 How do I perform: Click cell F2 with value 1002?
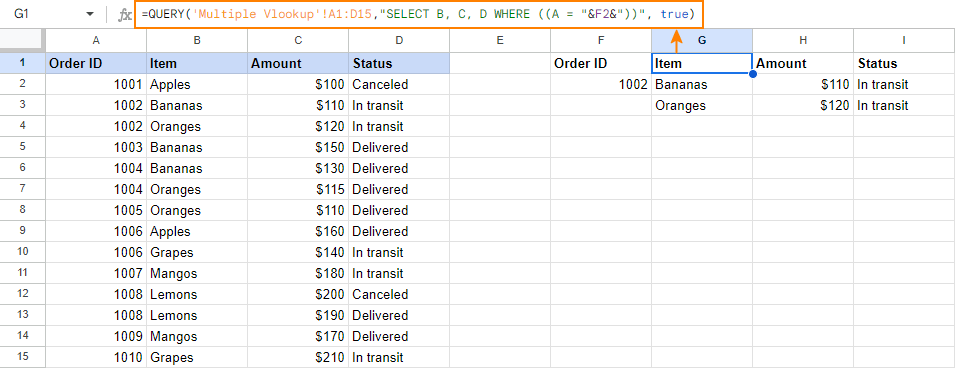click(601, 85)
